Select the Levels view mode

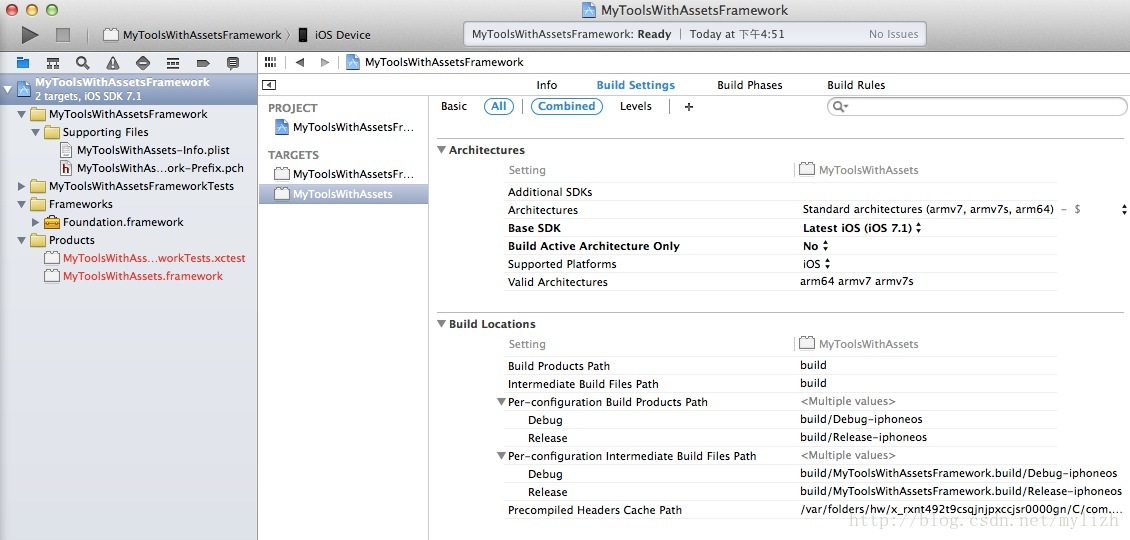[x=636, y=106]
